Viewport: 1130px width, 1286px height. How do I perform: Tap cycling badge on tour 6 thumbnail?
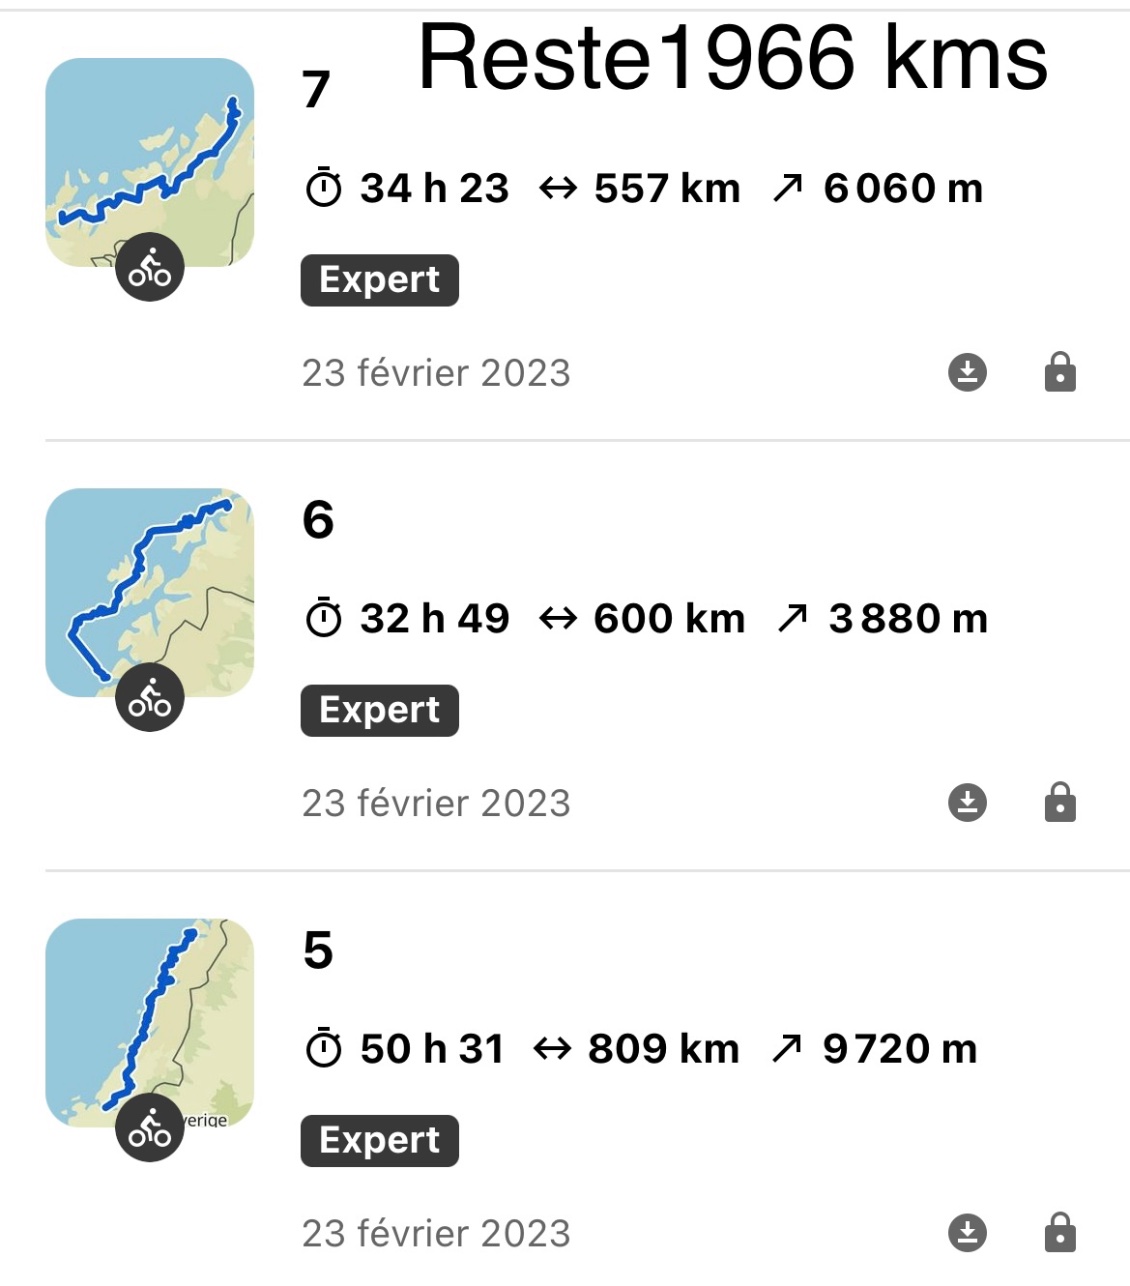click(x=150, y=697)
